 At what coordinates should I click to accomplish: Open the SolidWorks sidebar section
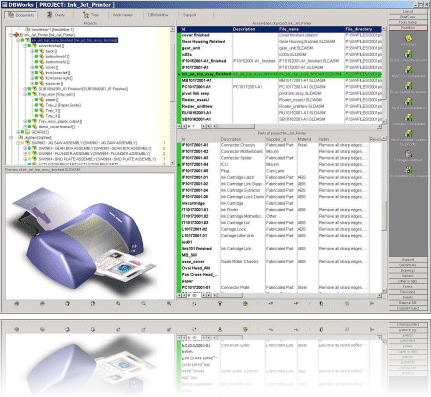tap(408, 265)
